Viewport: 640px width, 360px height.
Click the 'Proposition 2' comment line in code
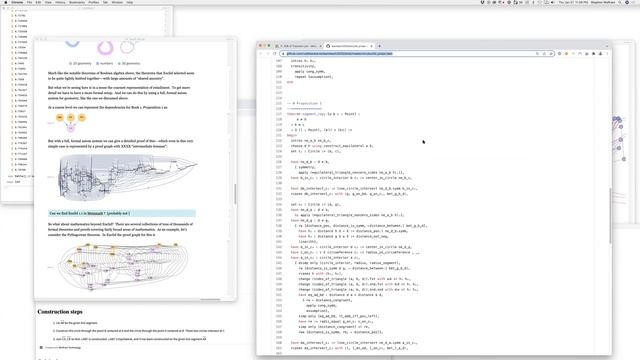point(304,103)
